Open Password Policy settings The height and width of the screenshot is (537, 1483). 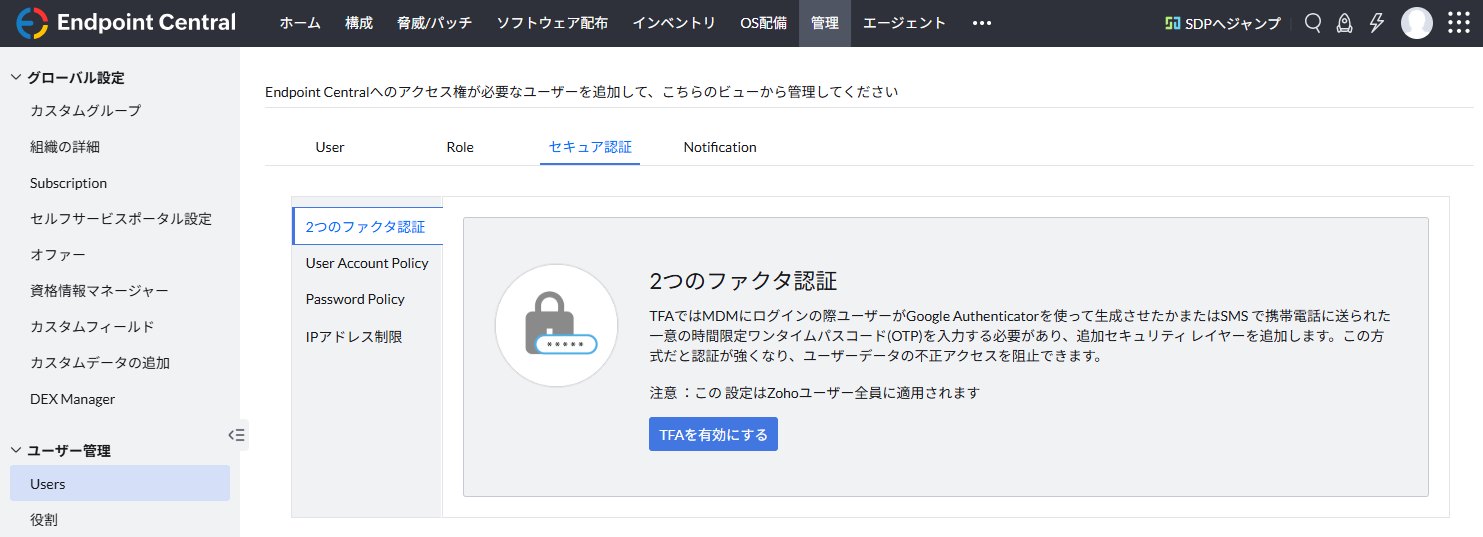click(x=355, y=299)
